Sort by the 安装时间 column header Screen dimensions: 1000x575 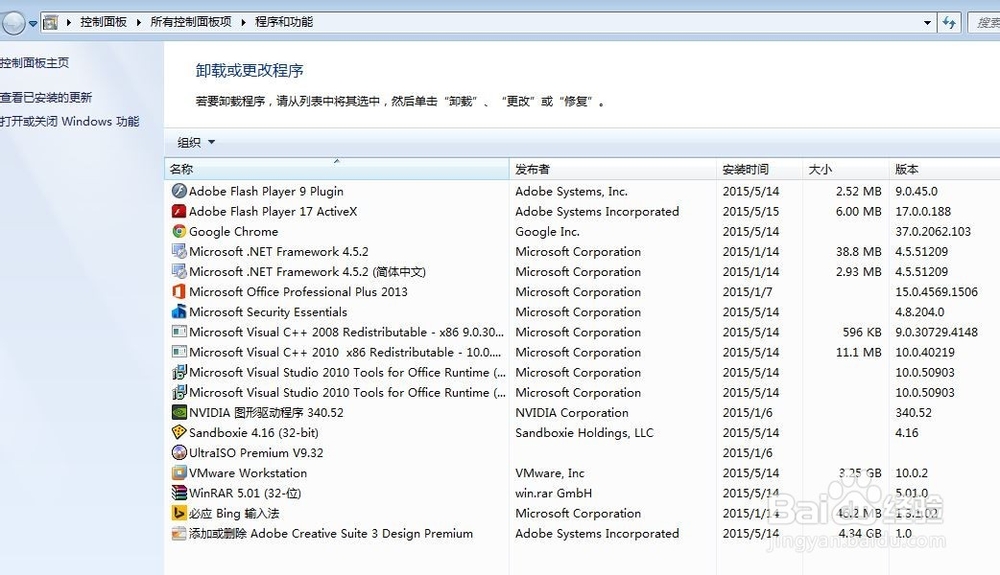coord(759,169)
